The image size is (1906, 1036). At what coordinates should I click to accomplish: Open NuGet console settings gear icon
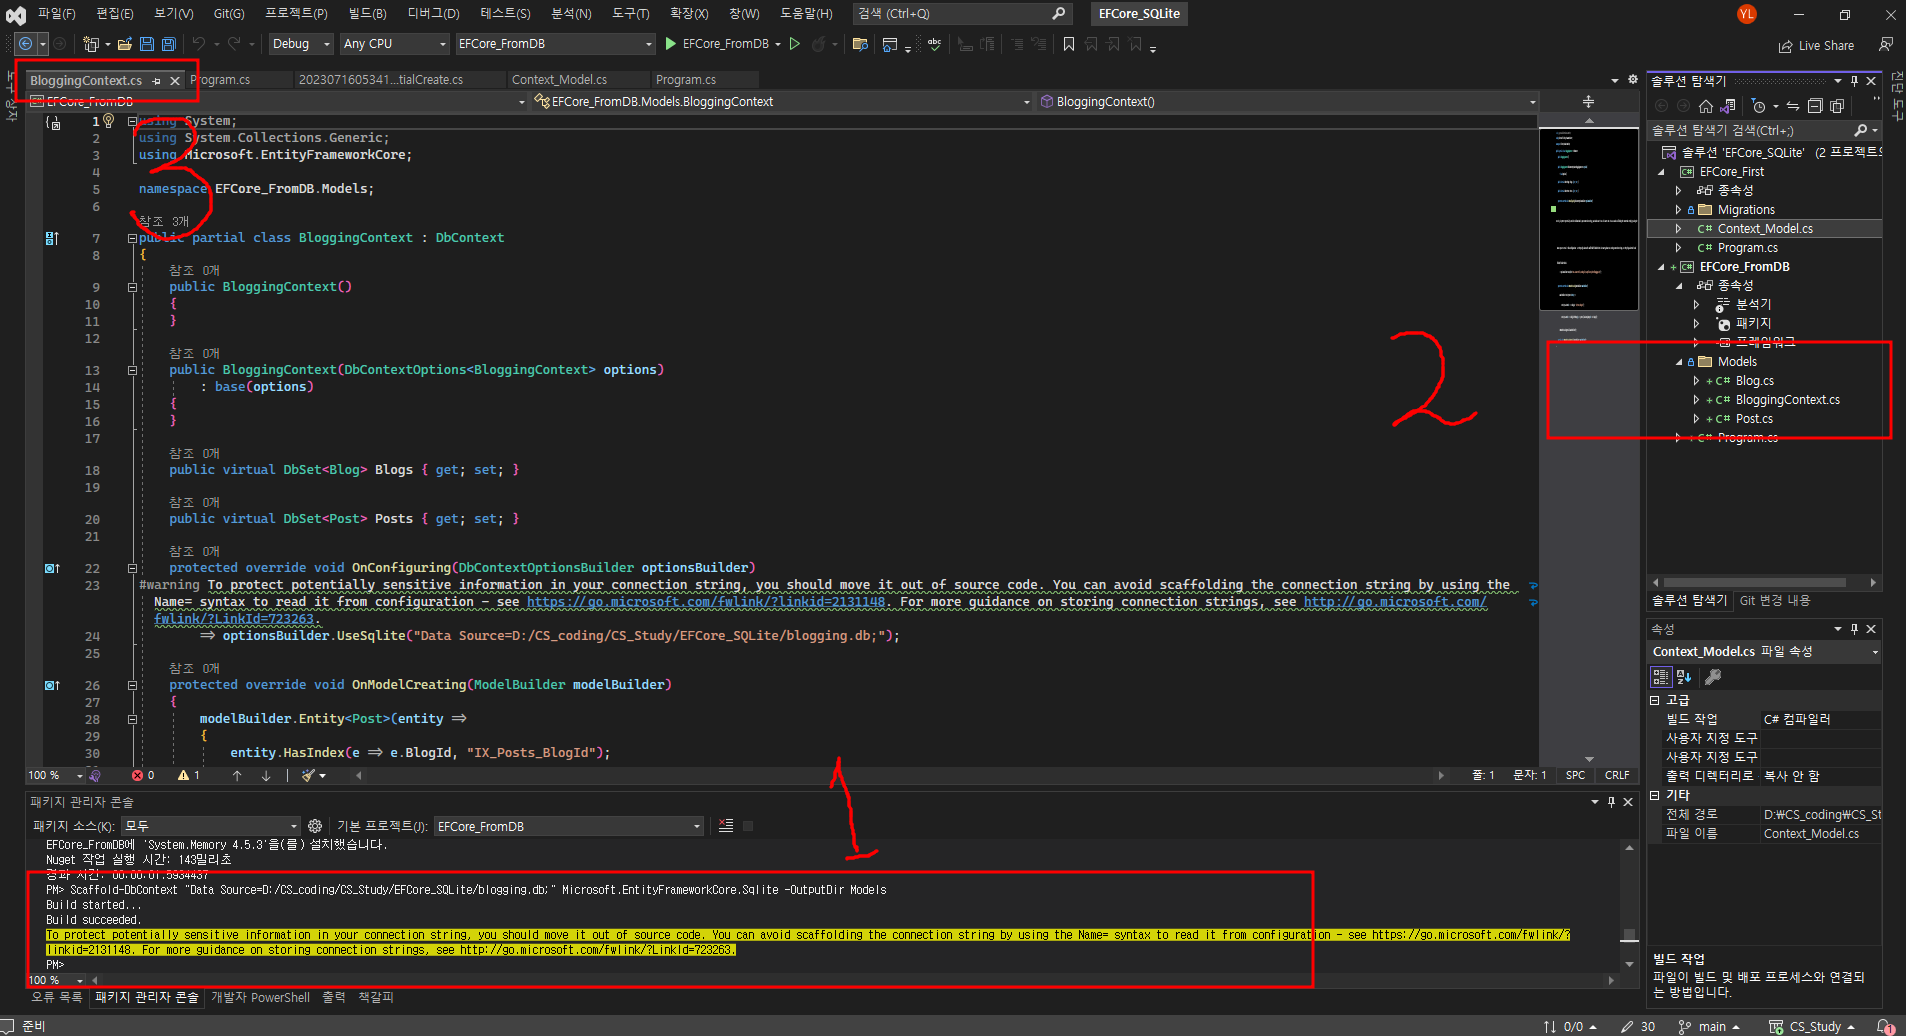315,826
